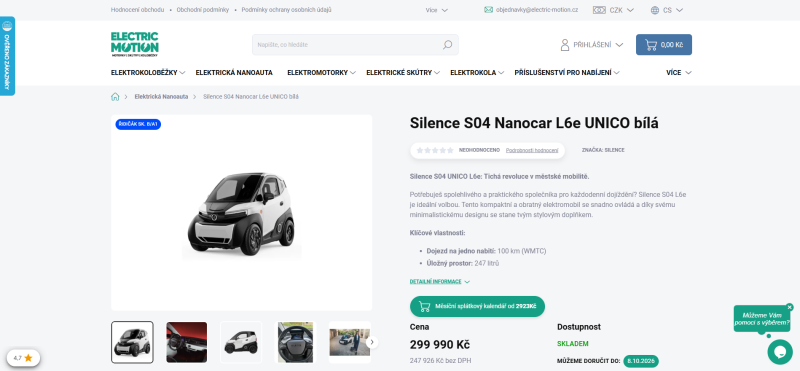Screen dimensions: 800x371
Task: Click the Značka: Silence brand link
Action: (x=603, y=150)
